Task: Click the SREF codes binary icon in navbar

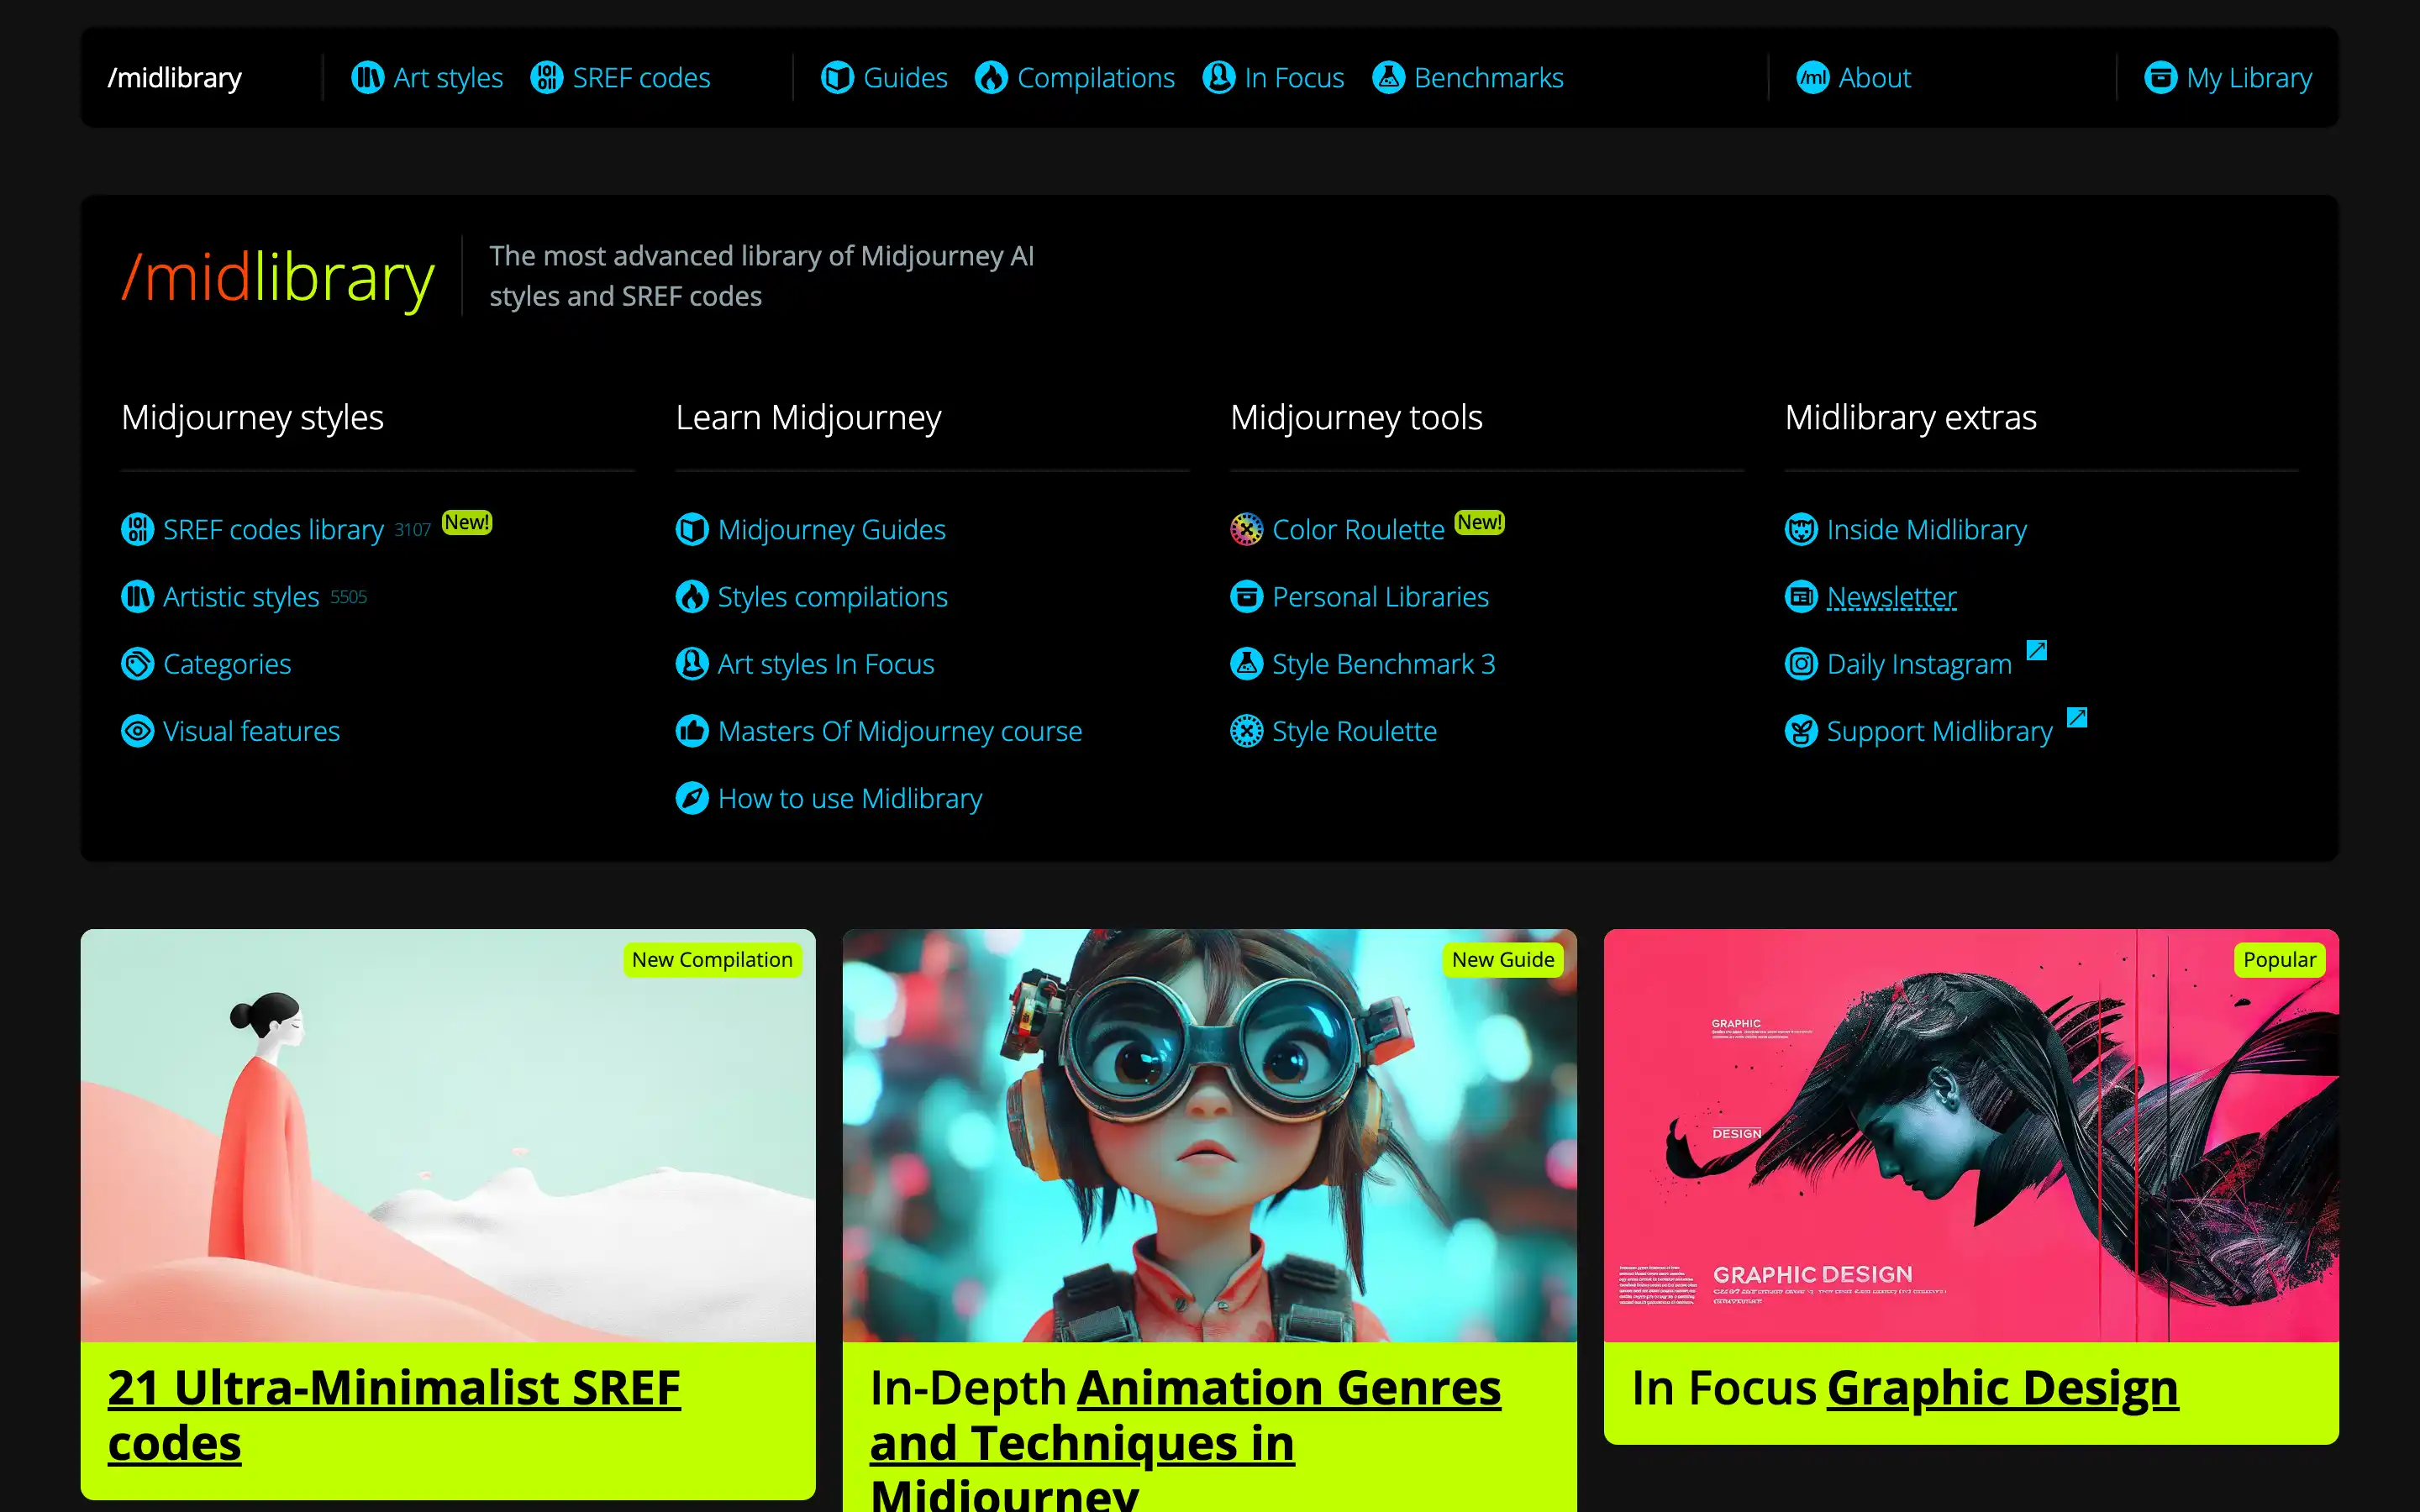Action: click(x=546, y=77)
